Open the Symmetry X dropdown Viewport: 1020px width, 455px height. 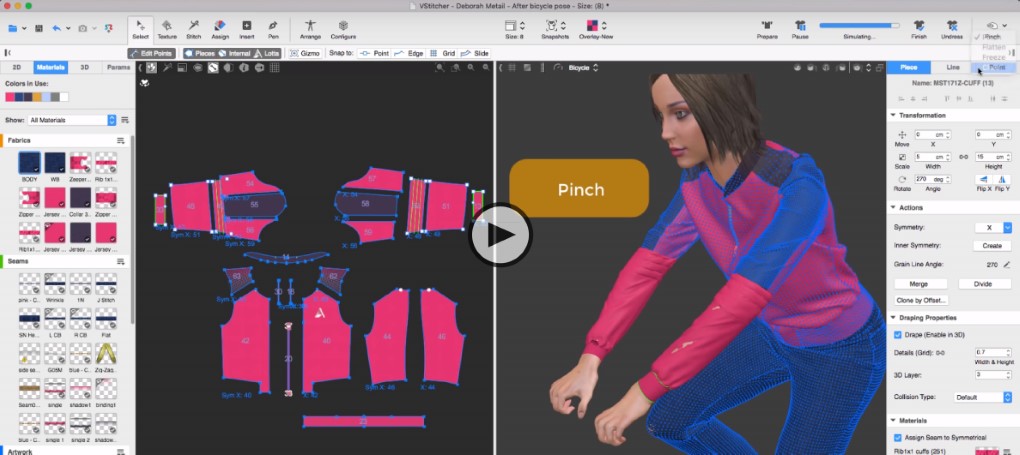pyautogui.click(x=993, y=227)
